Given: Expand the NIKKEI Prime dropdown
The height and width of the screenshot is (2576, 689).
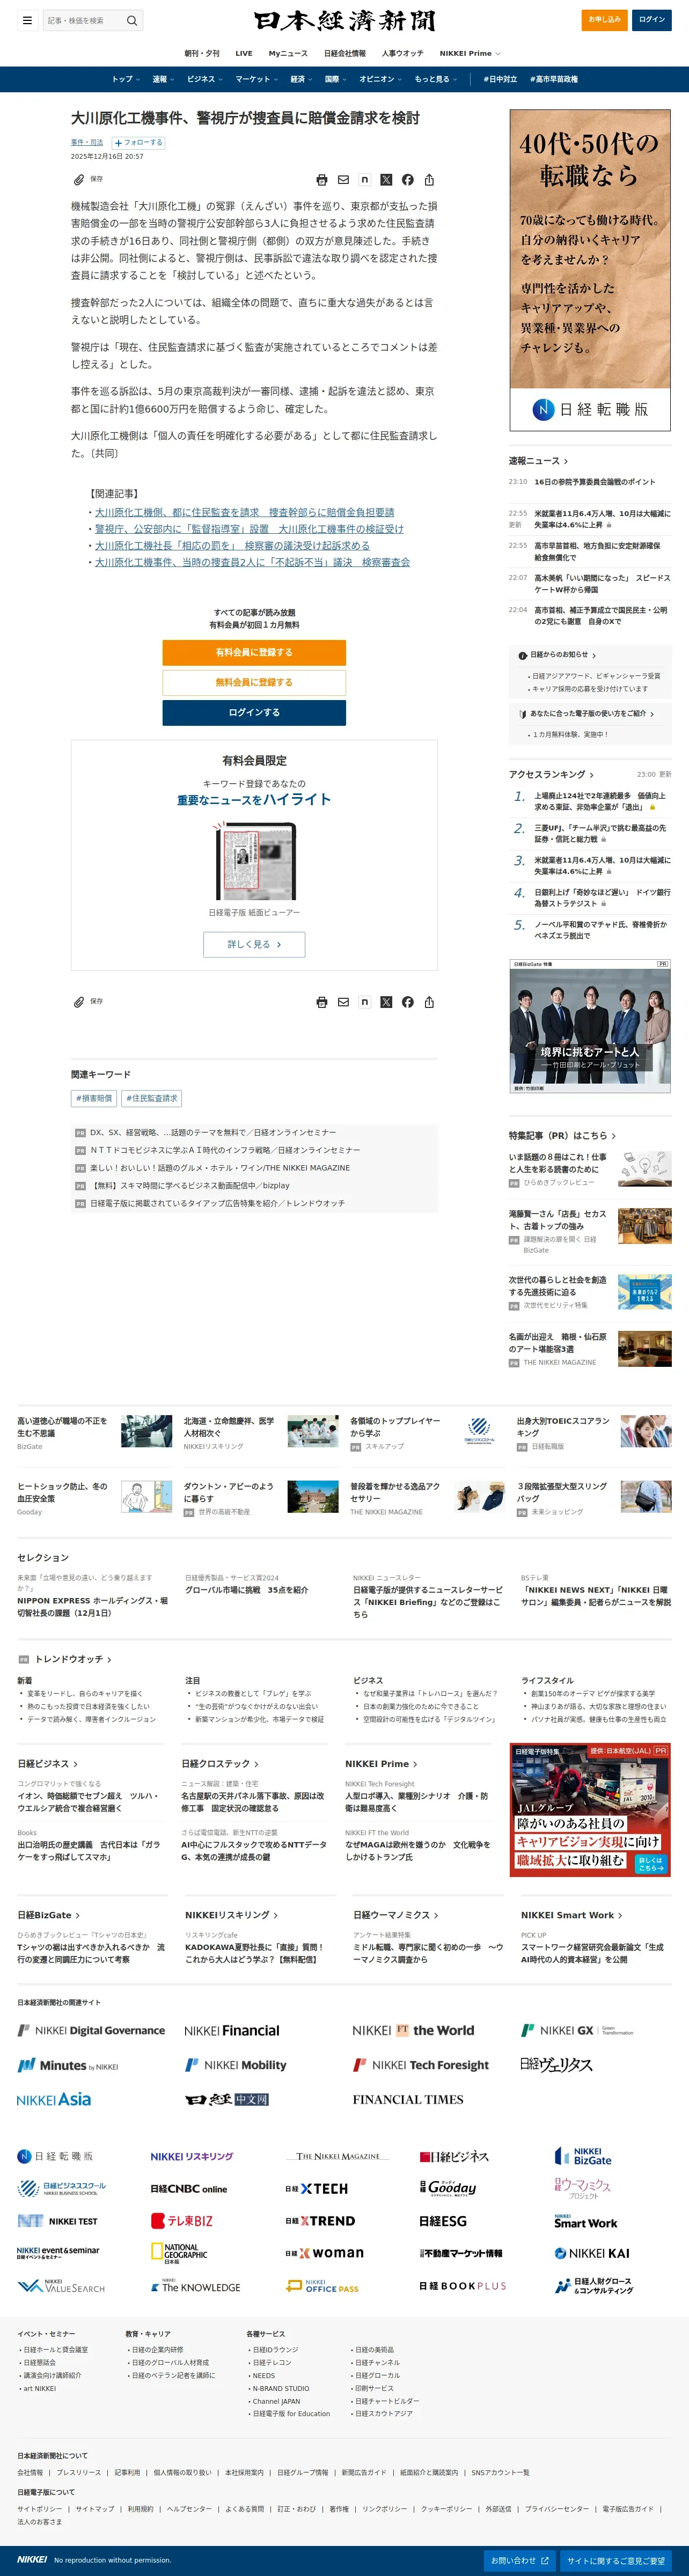Looking at the screenshot, I should coord(470,53).
